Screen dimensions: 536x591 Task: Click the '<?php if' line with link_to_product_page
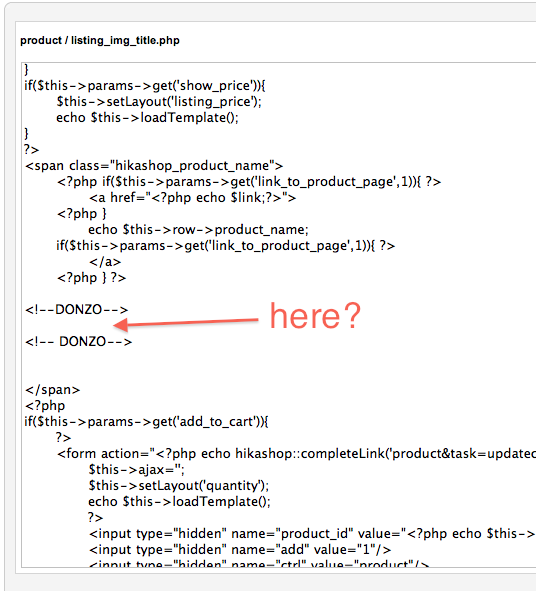coord(249,182)
